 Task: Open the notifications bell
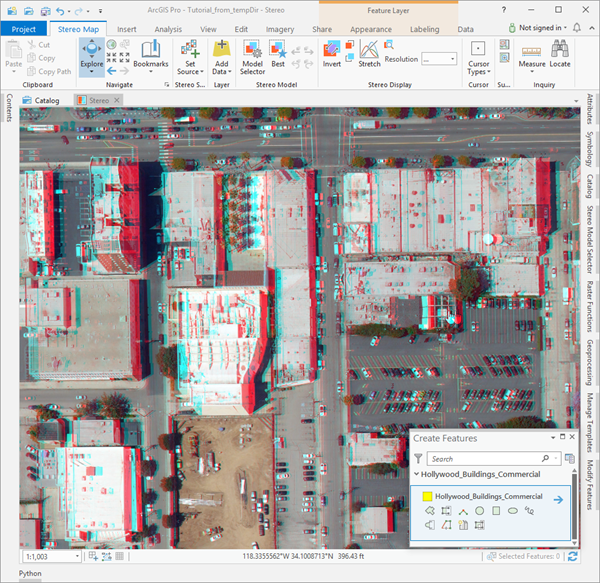(577, 28)
